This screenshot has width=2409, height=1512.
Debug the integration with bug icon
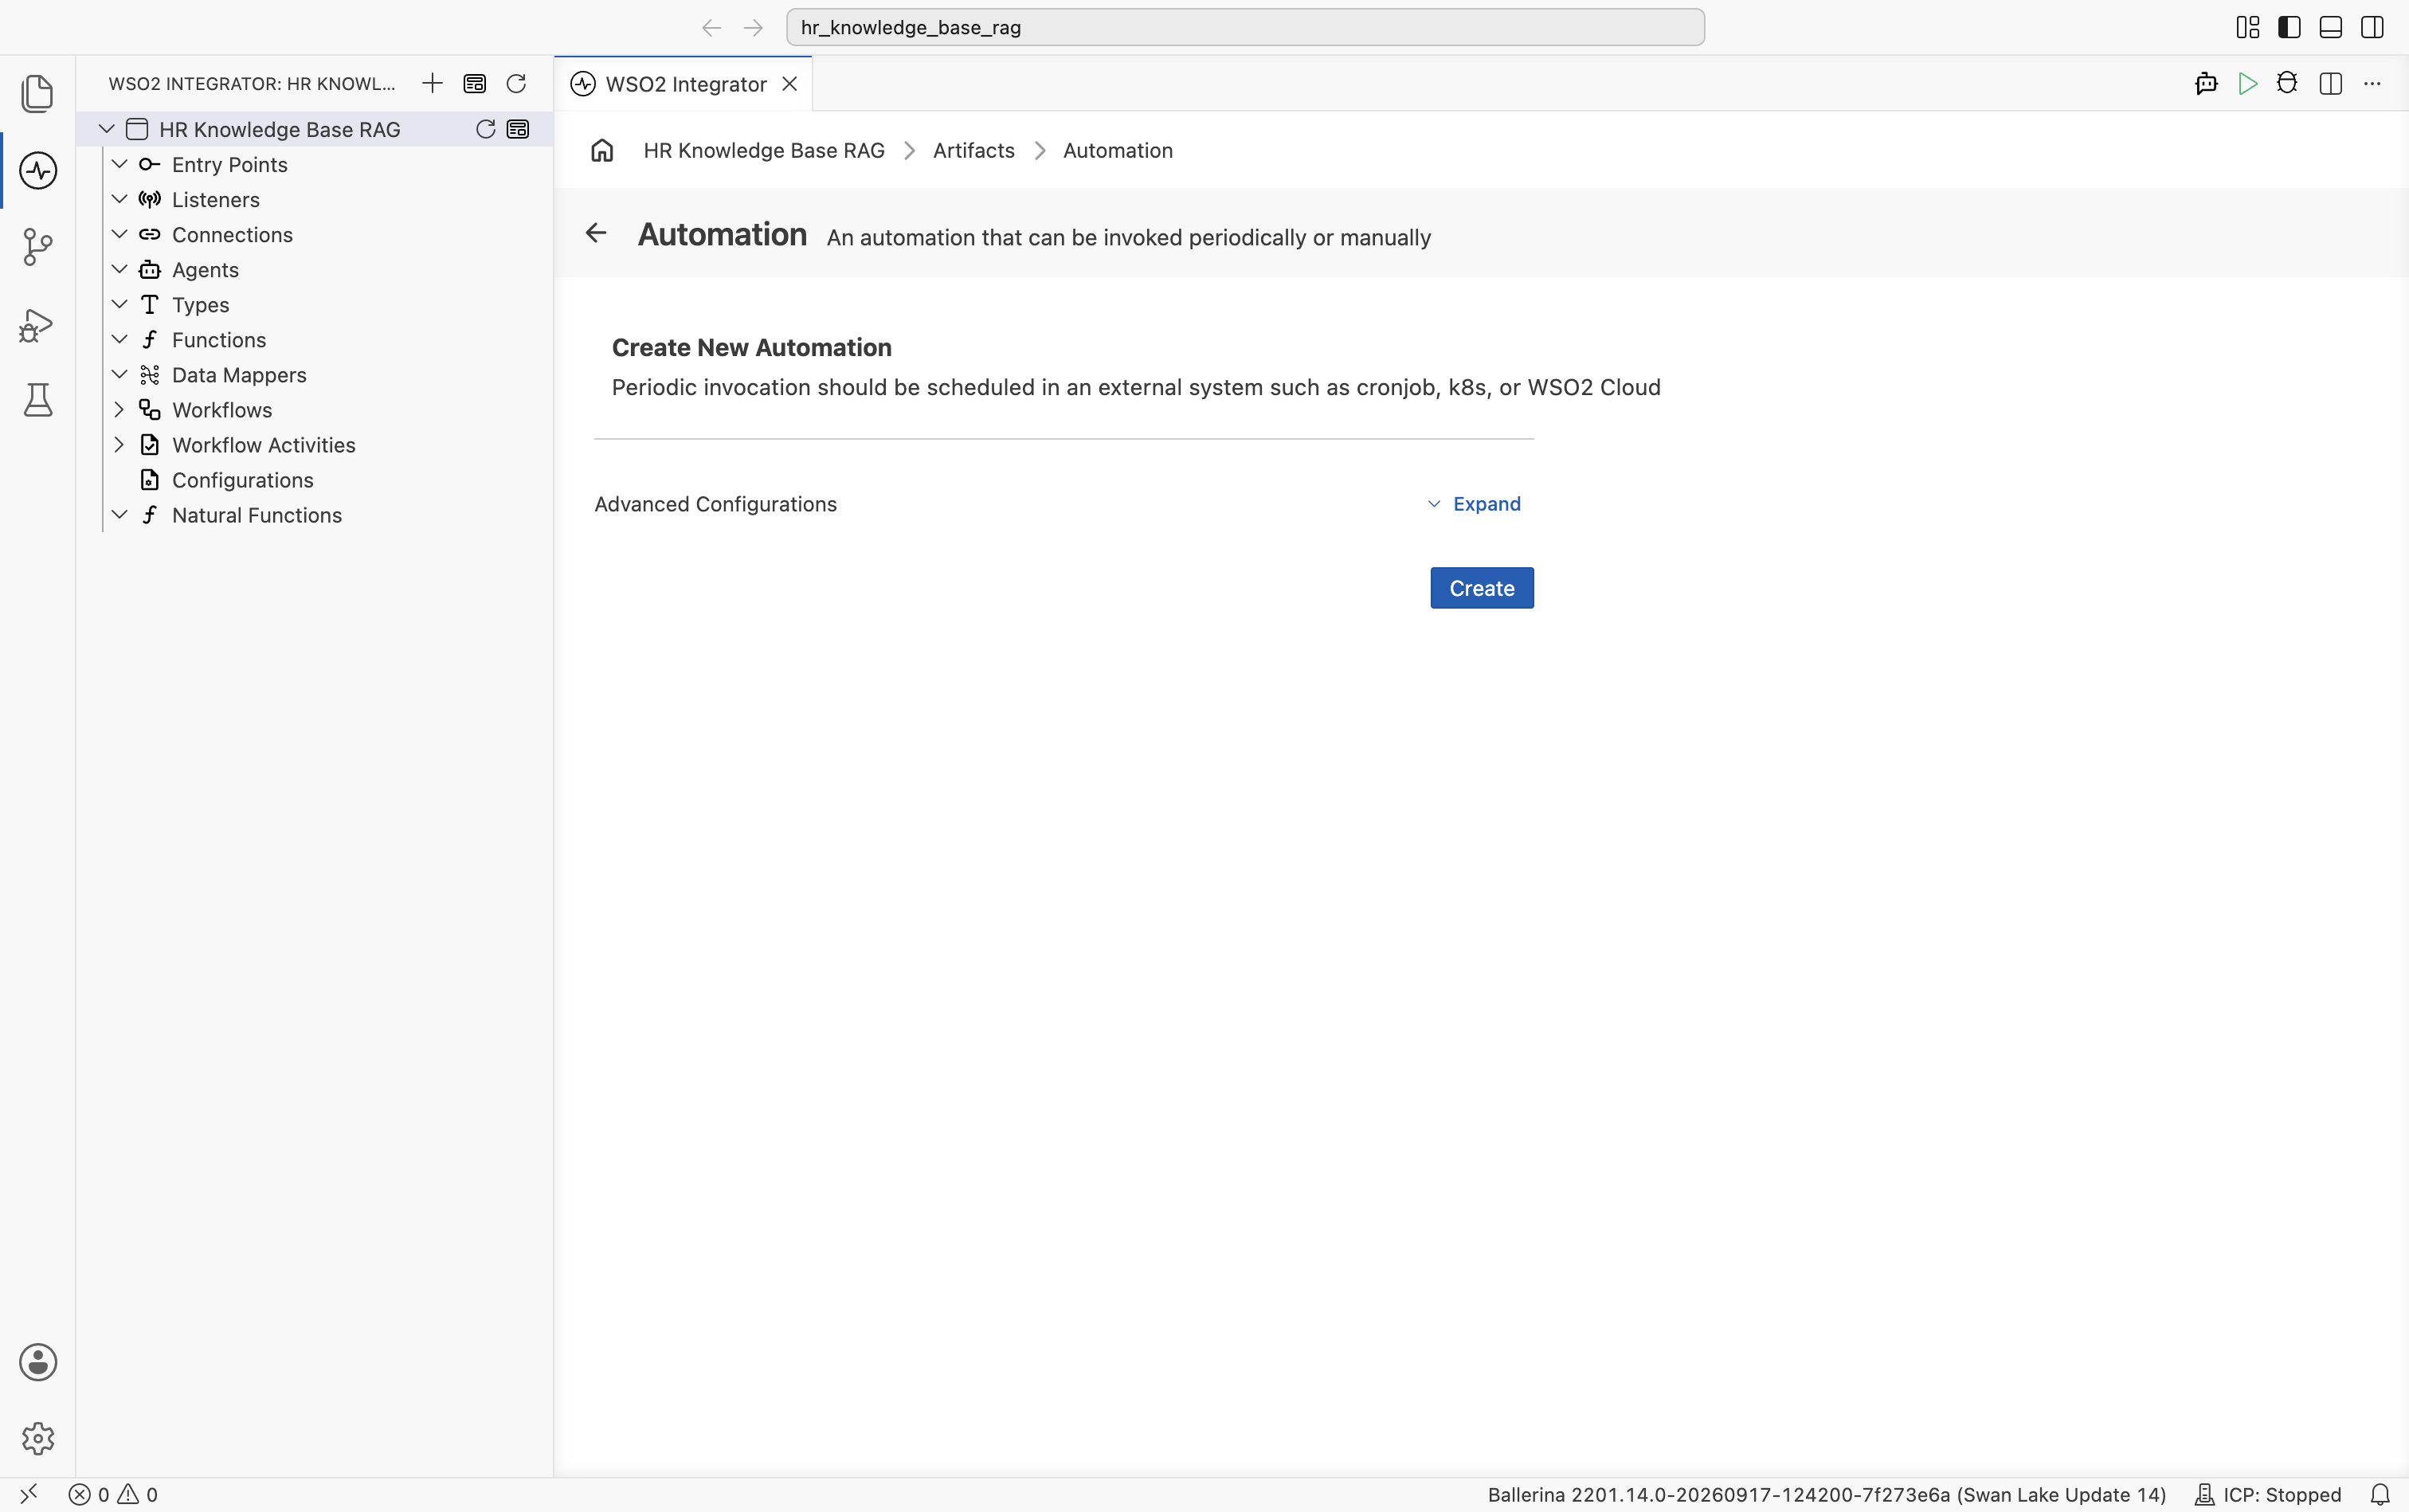pyautogui.click(x=2287, y=83)
